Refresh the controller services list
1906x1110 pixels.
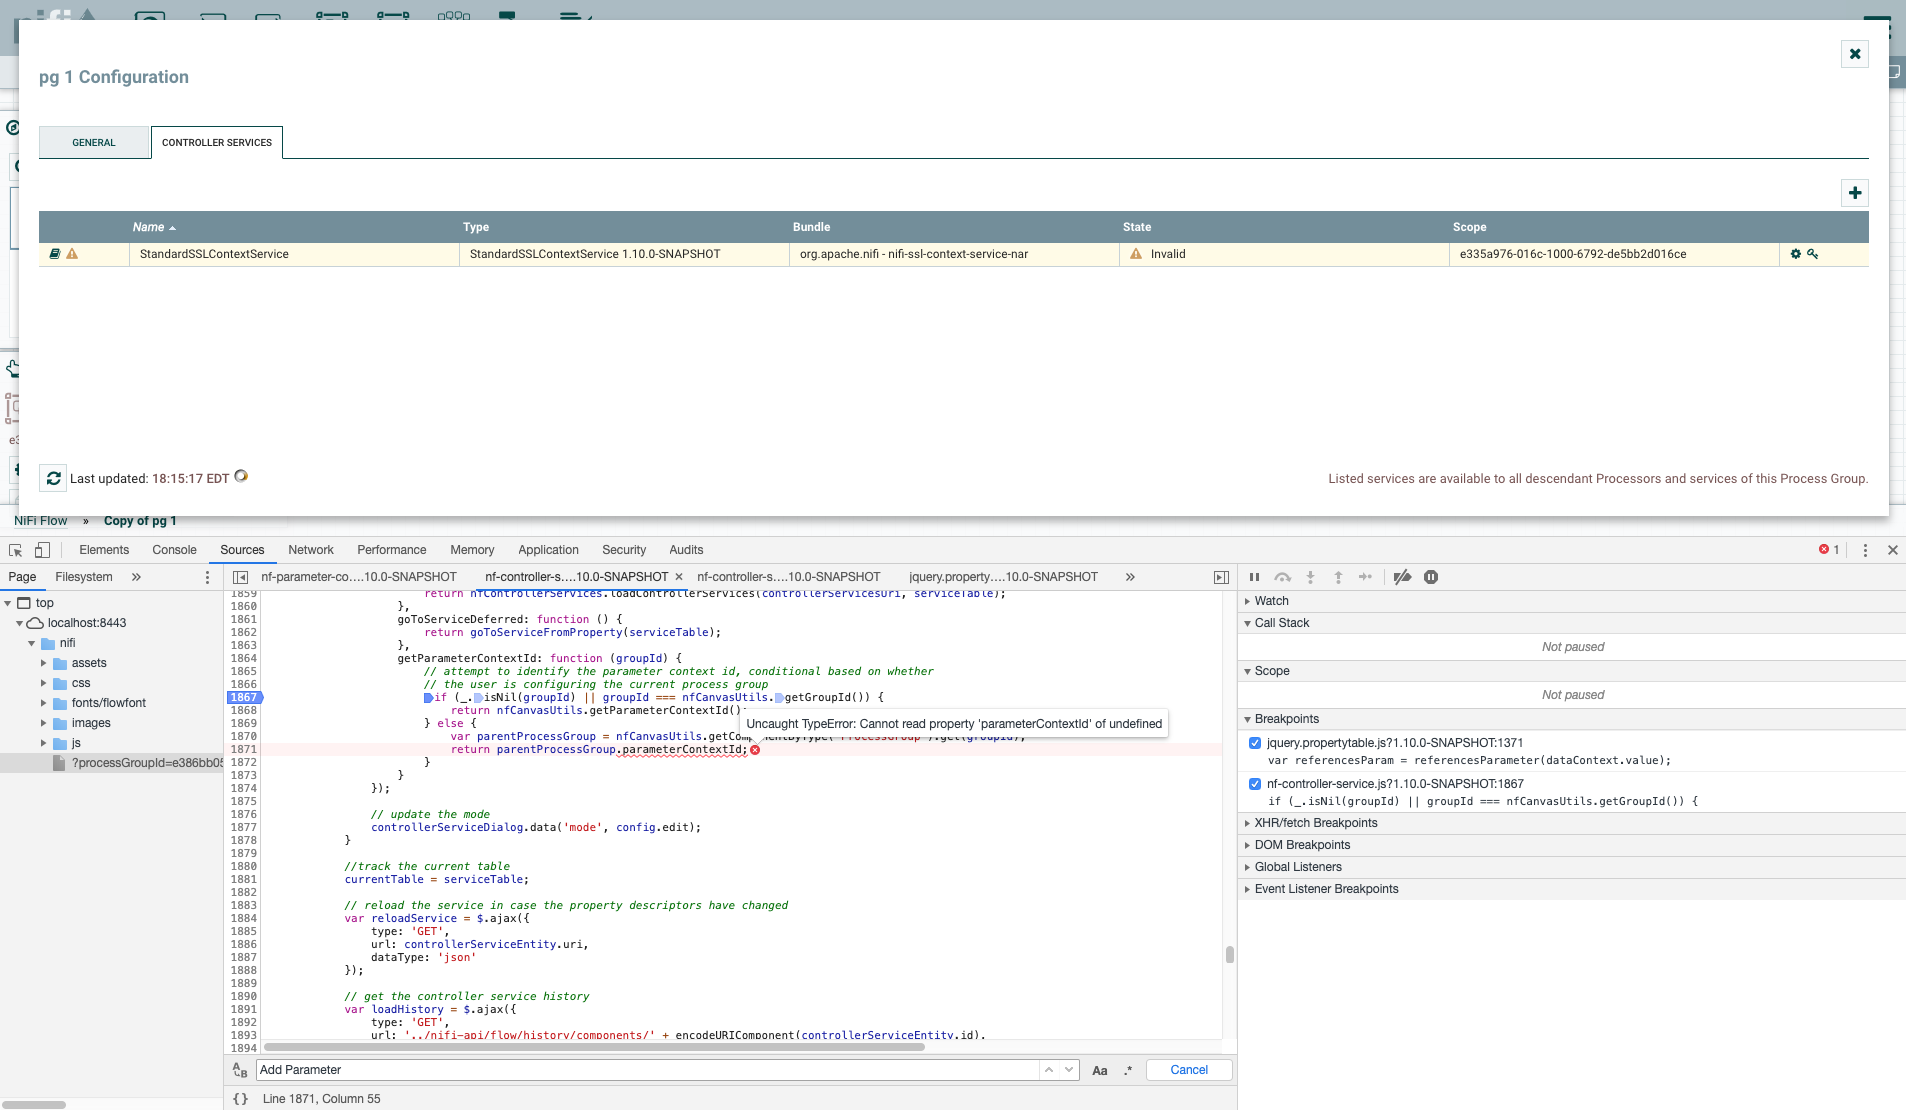[53, 478]
